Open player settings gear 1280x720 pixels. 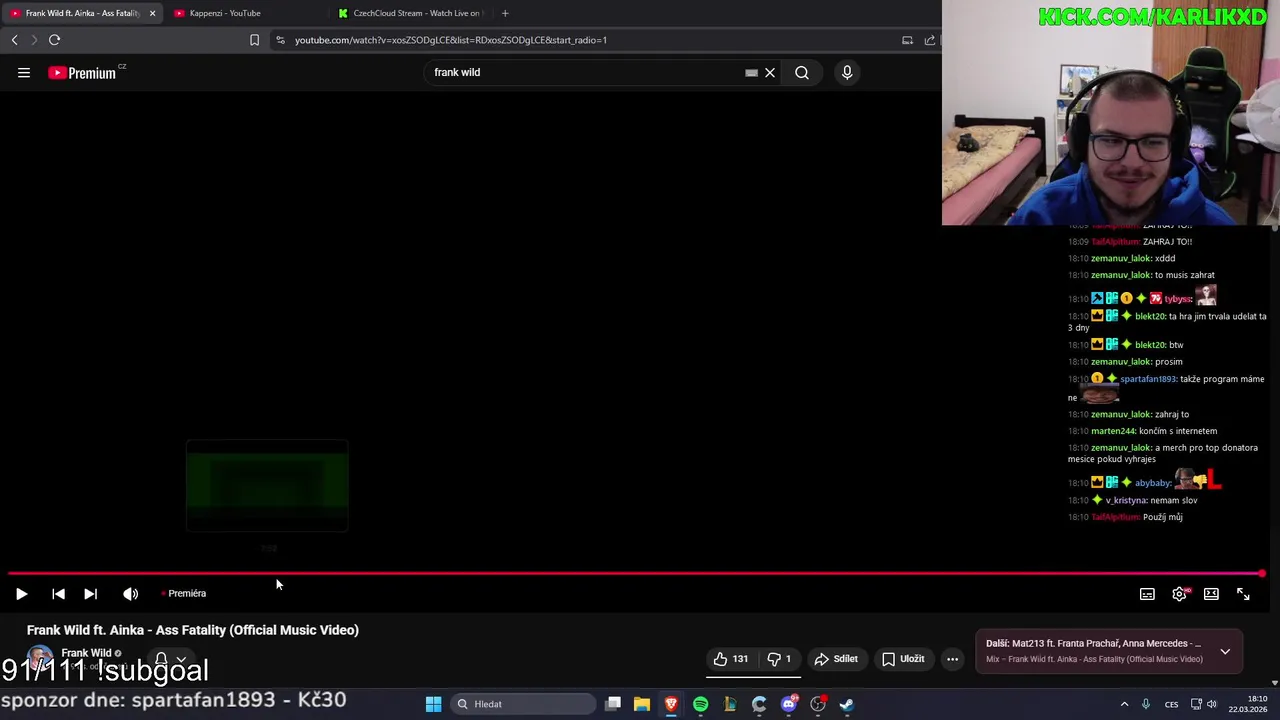point(1180,594)
